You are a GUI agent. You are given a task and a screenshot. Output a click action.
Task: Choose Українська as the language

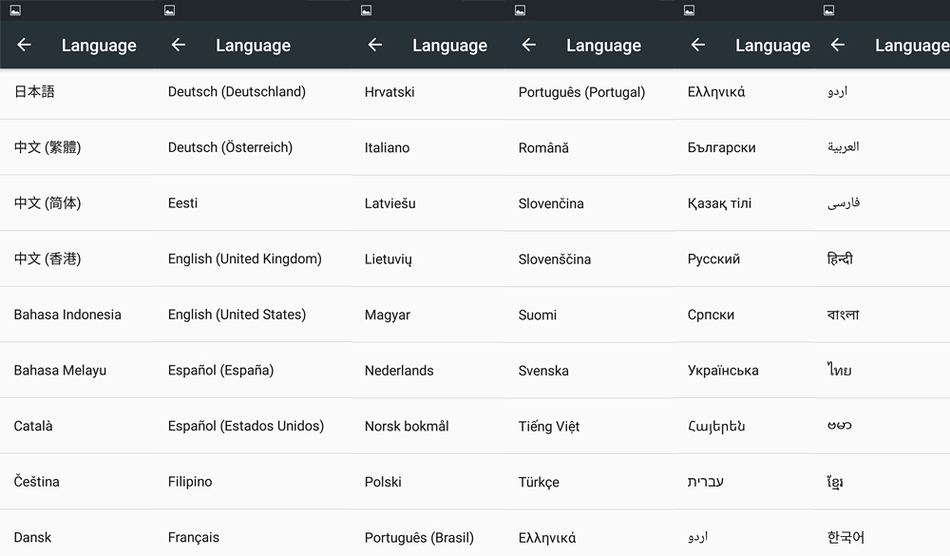[723, 371]
